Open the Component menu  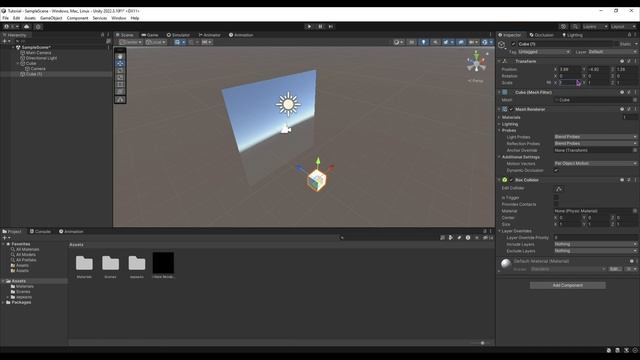[x=77, y=18]
